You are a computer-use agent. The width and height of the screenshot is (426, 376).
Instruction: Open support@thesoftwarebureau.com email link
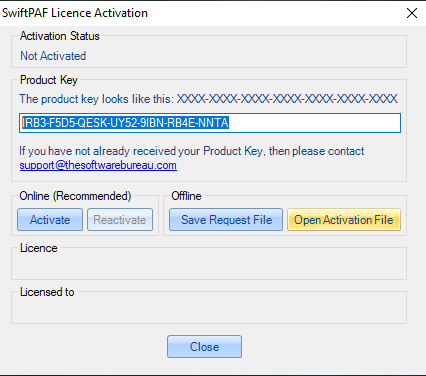coord(98,165)
